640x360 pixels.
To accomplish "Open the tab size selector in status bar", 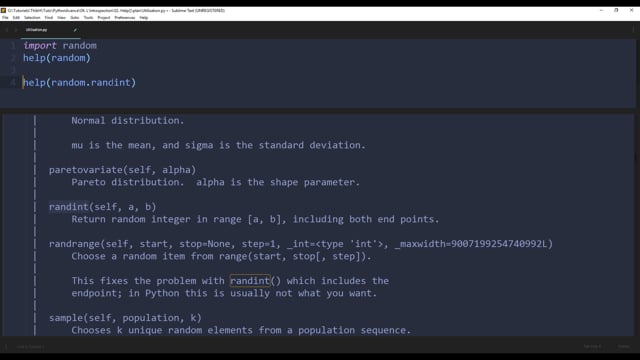I will (592, 347).
